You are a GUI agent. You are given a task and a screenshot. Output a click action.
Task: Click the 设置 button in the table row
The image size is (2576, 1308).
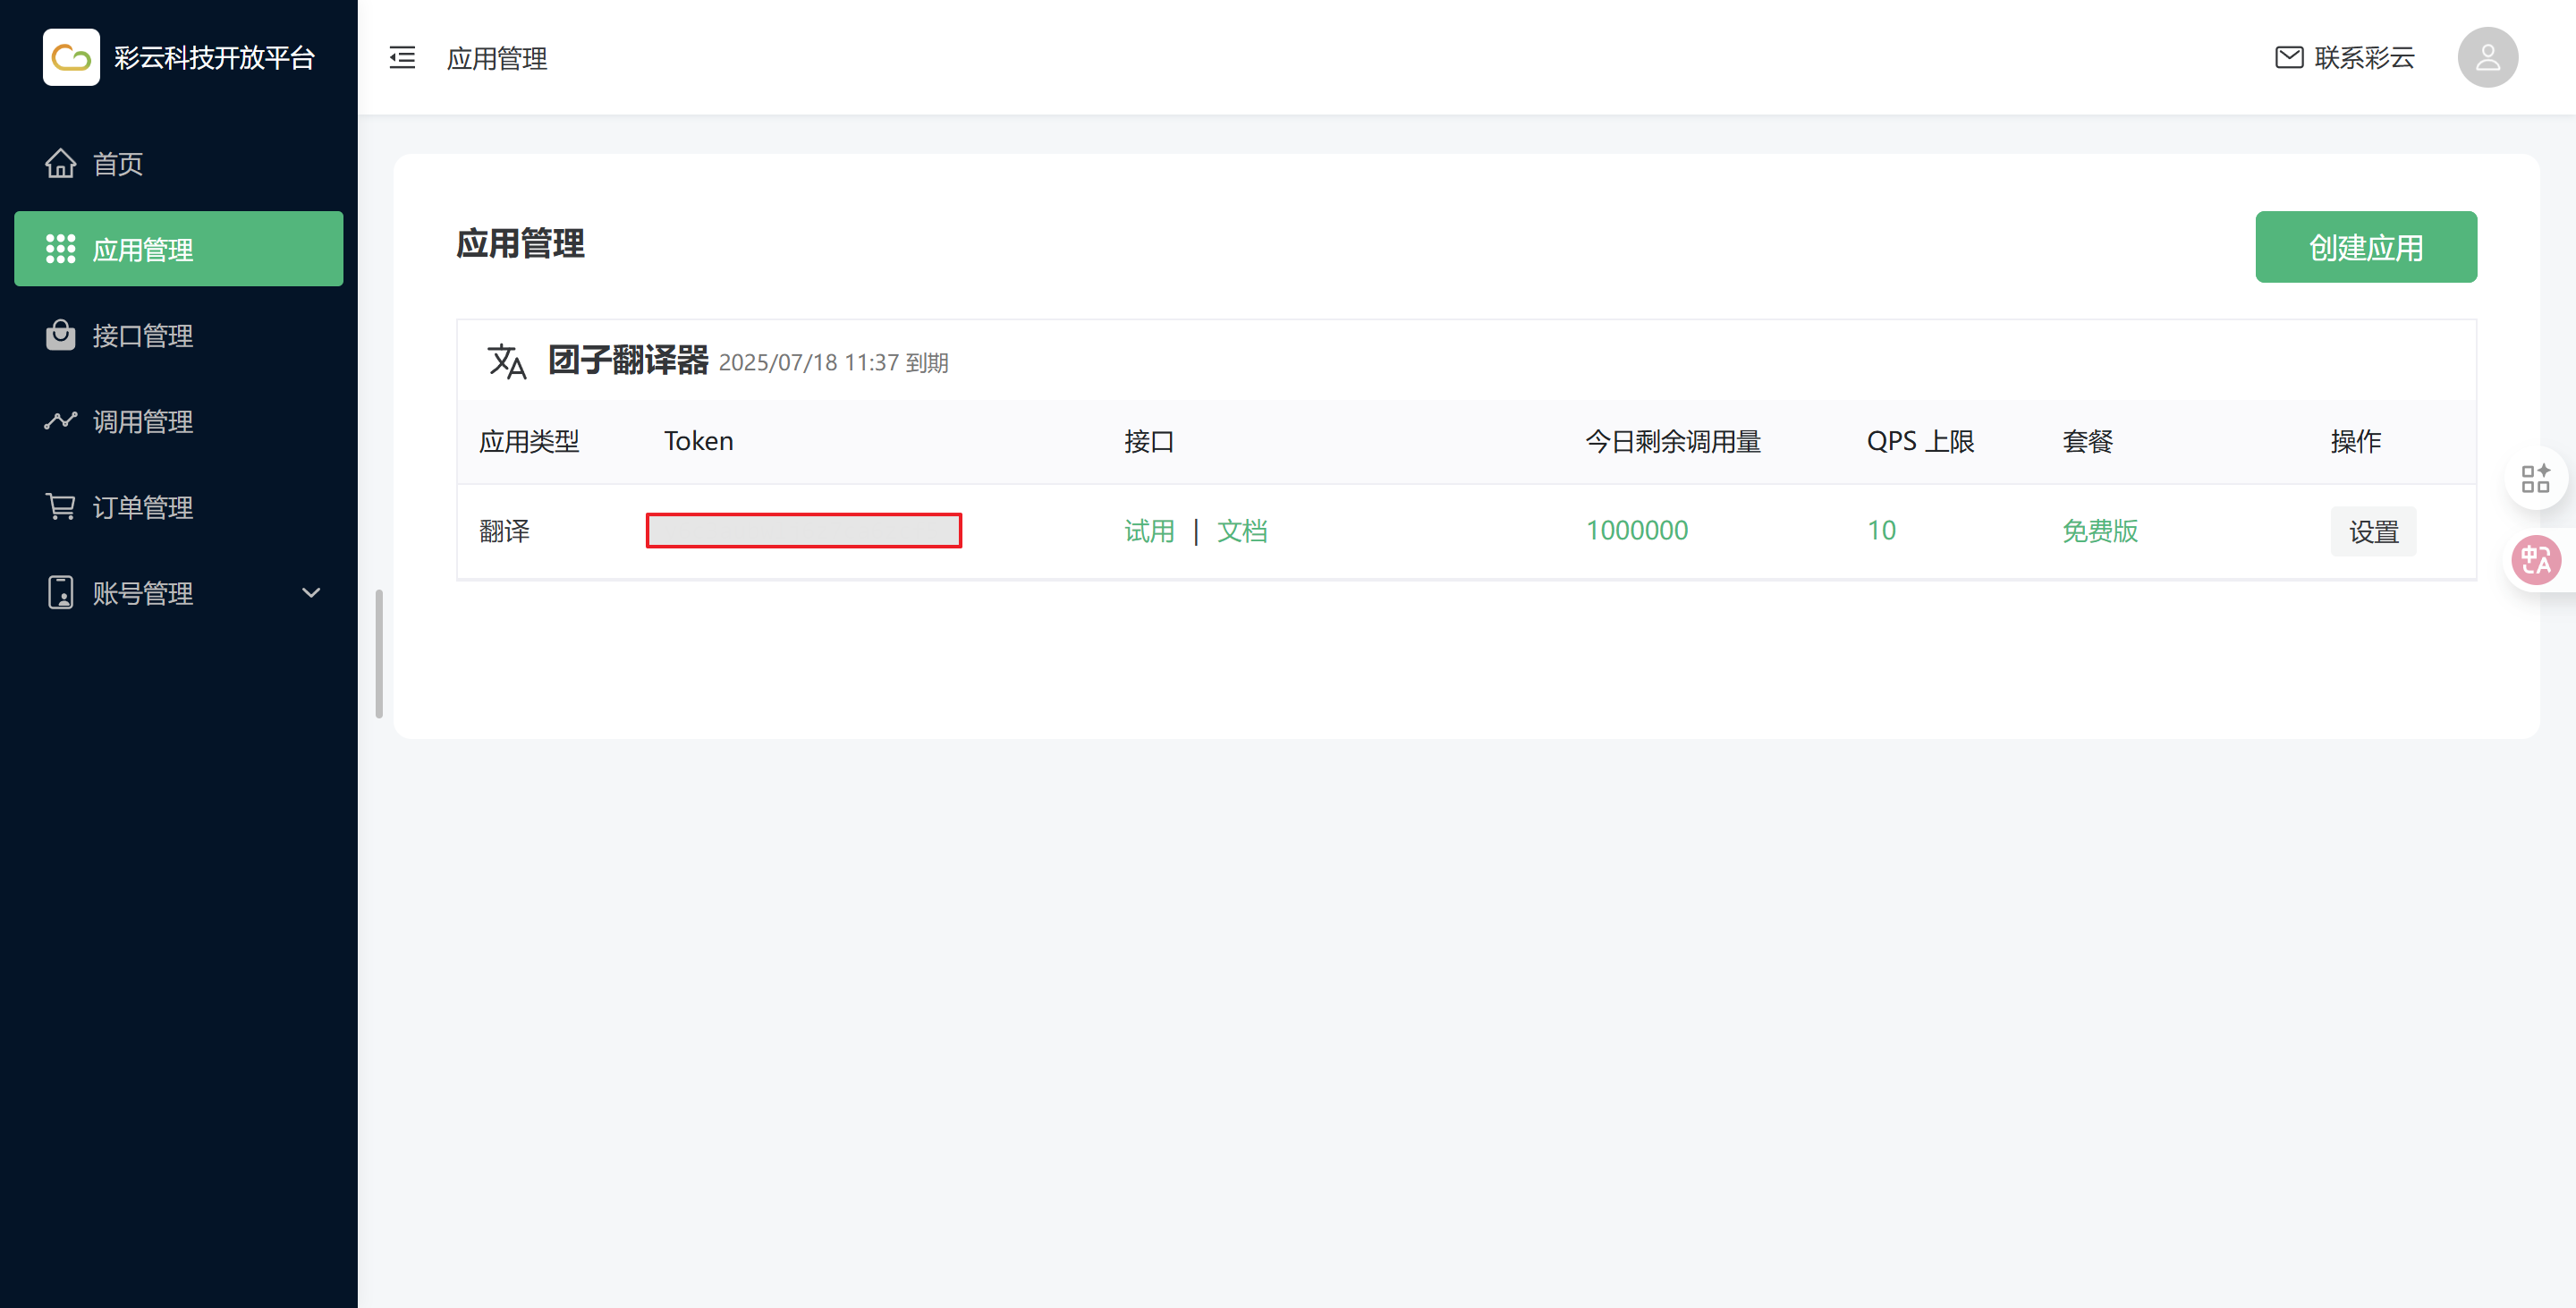pyautogui.click(x=2373, y=531)
